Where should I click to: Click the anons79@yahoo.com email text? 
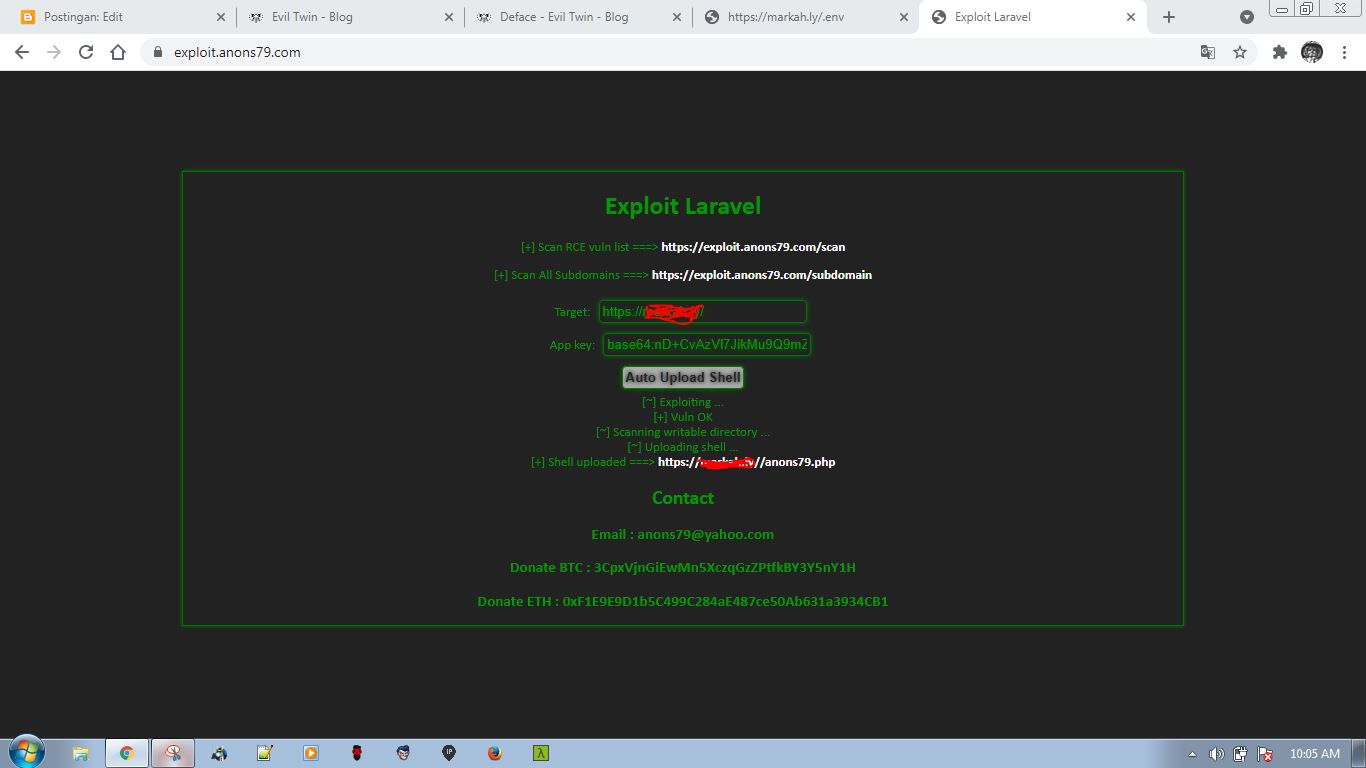click(x=706, y=535)
